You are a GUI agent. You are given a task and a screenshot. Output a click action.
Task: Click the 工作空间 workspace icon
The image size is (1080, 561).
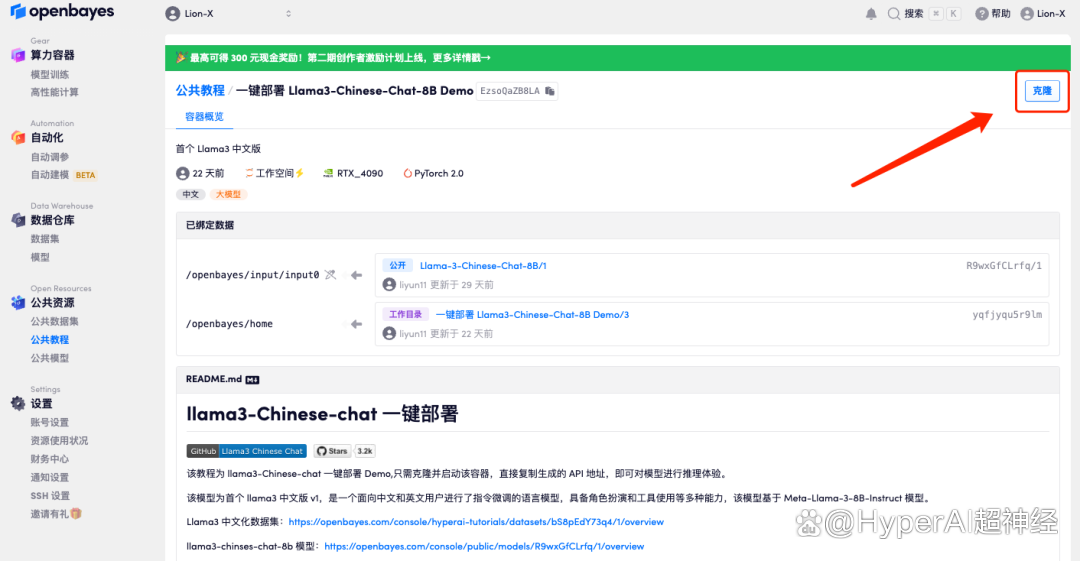coord(249,174)
